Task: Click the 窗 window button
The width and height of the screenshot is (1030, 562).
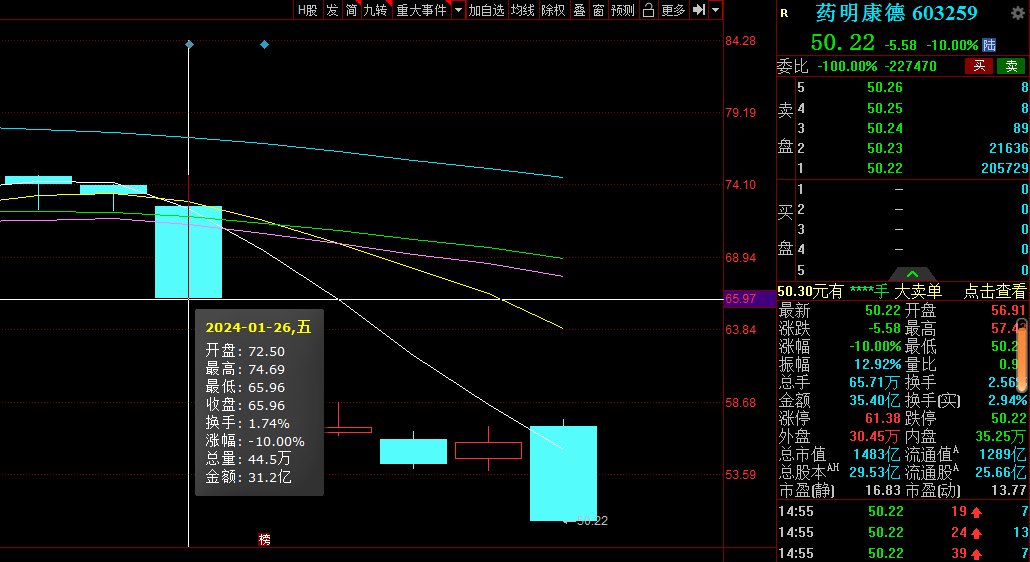Action: [x=598, y=10]
